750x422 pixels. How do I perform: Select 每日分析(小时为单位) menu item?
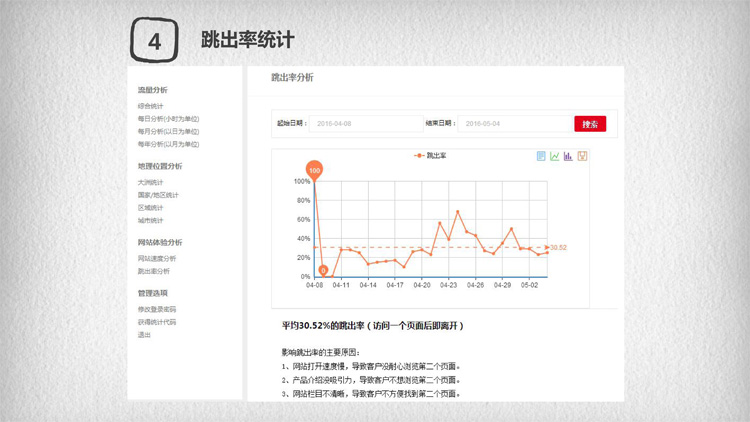point(168,119)
